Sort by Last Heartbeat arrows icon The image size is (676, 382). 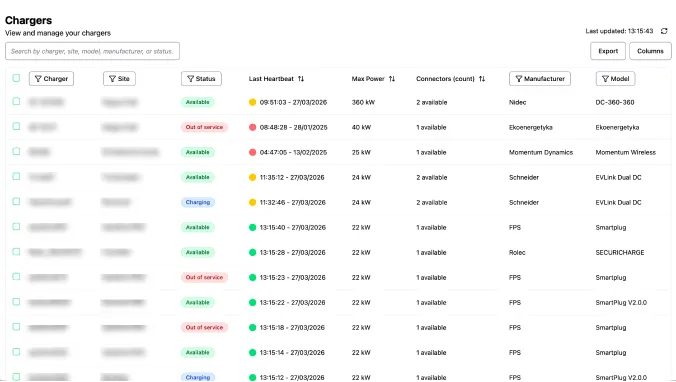(301, 79)
